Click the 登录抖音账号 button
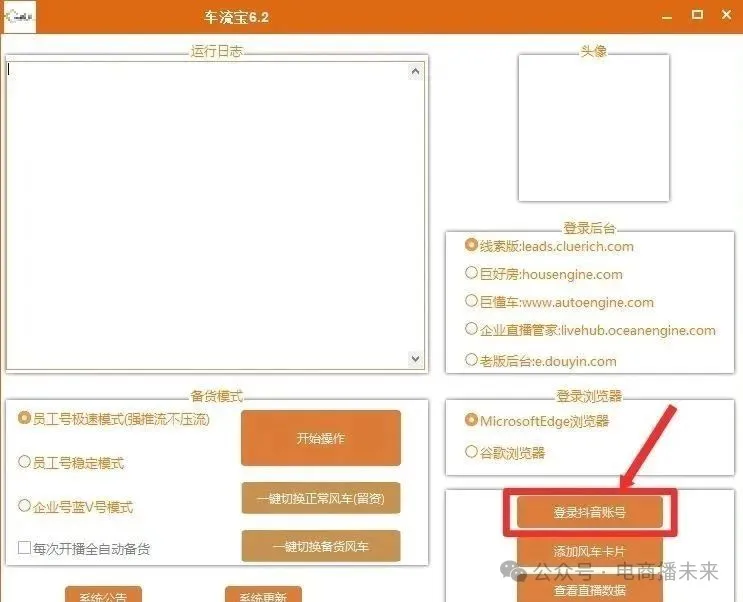The height and width of the screenshot is (602, 743). click(x=590, y=512)
